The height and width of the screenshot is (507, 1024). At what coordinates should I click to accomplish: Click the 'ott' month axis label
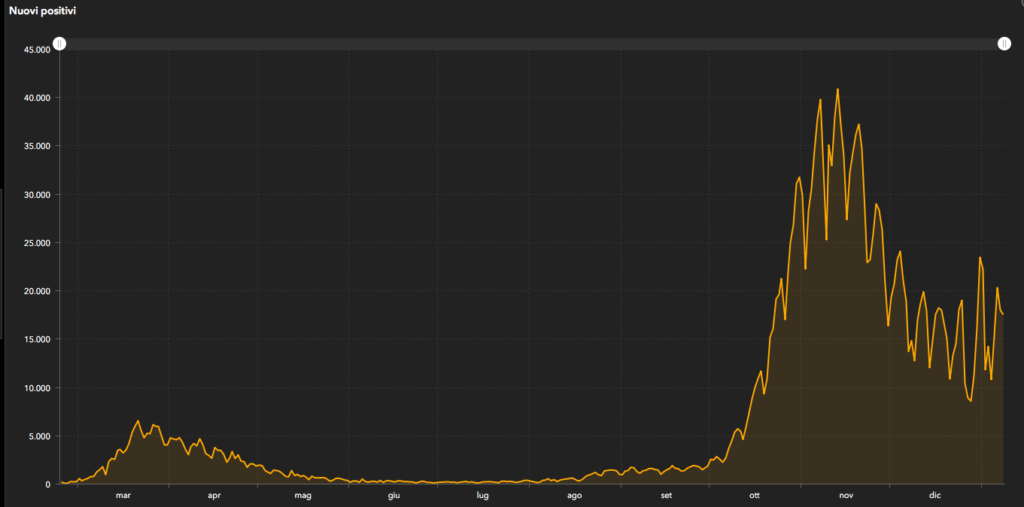pos(754,496)
